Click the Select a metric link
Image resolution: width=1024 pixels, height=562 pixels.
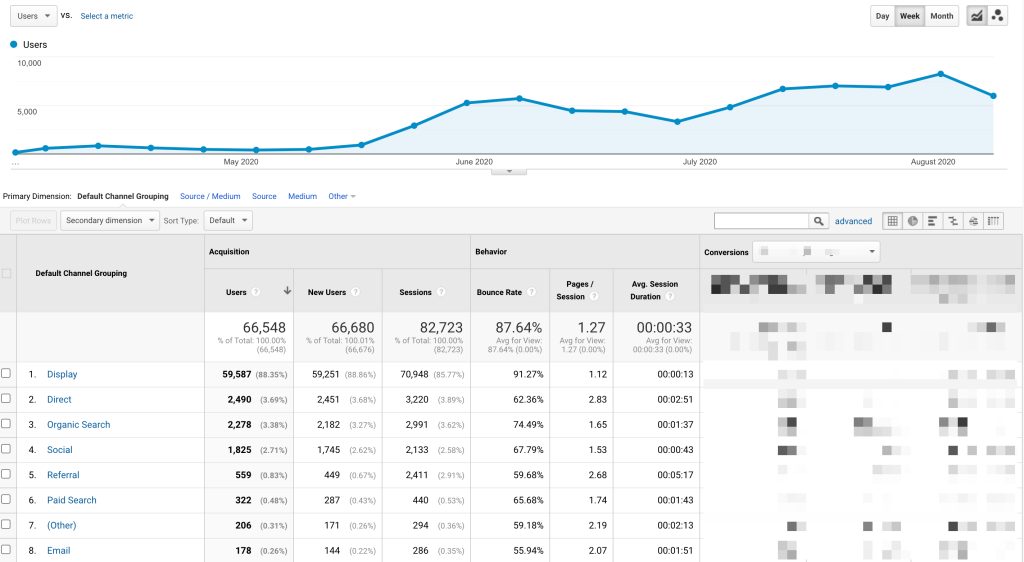pyautogui.click(x=106, y=16)
